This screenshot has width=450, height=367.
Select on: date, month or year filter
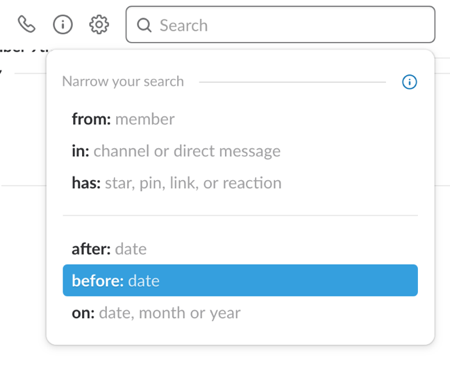[x=240, y=313]
